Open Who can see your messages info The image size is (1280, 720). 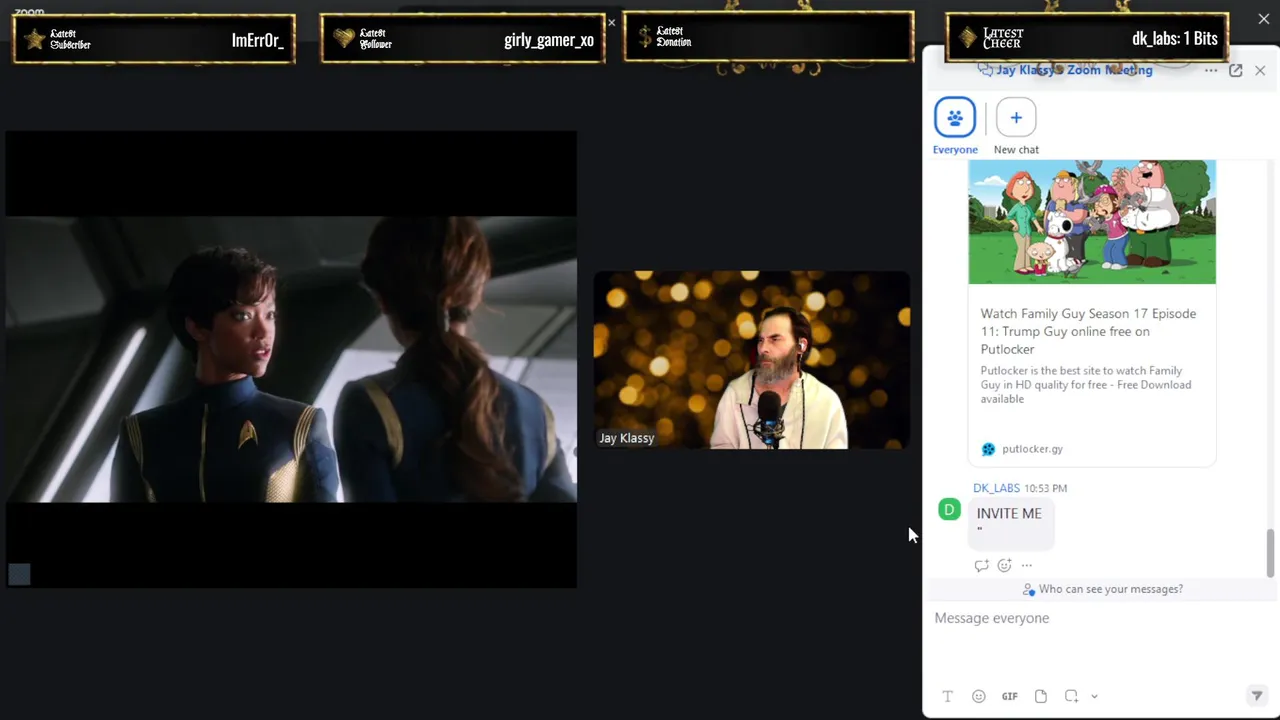coord(1102,589)
